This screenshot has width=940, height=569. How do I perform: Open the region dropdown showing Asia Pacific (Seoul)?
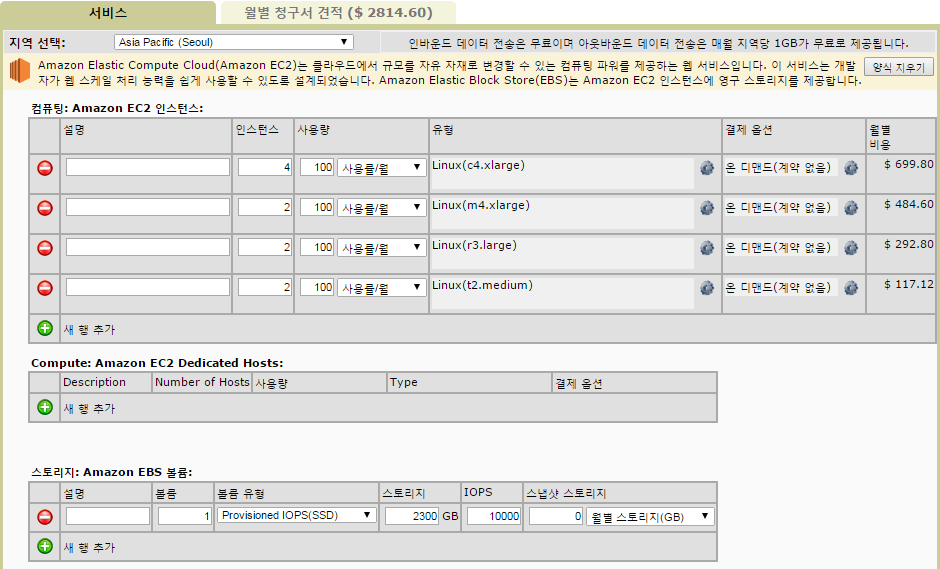tap(233, 42)
